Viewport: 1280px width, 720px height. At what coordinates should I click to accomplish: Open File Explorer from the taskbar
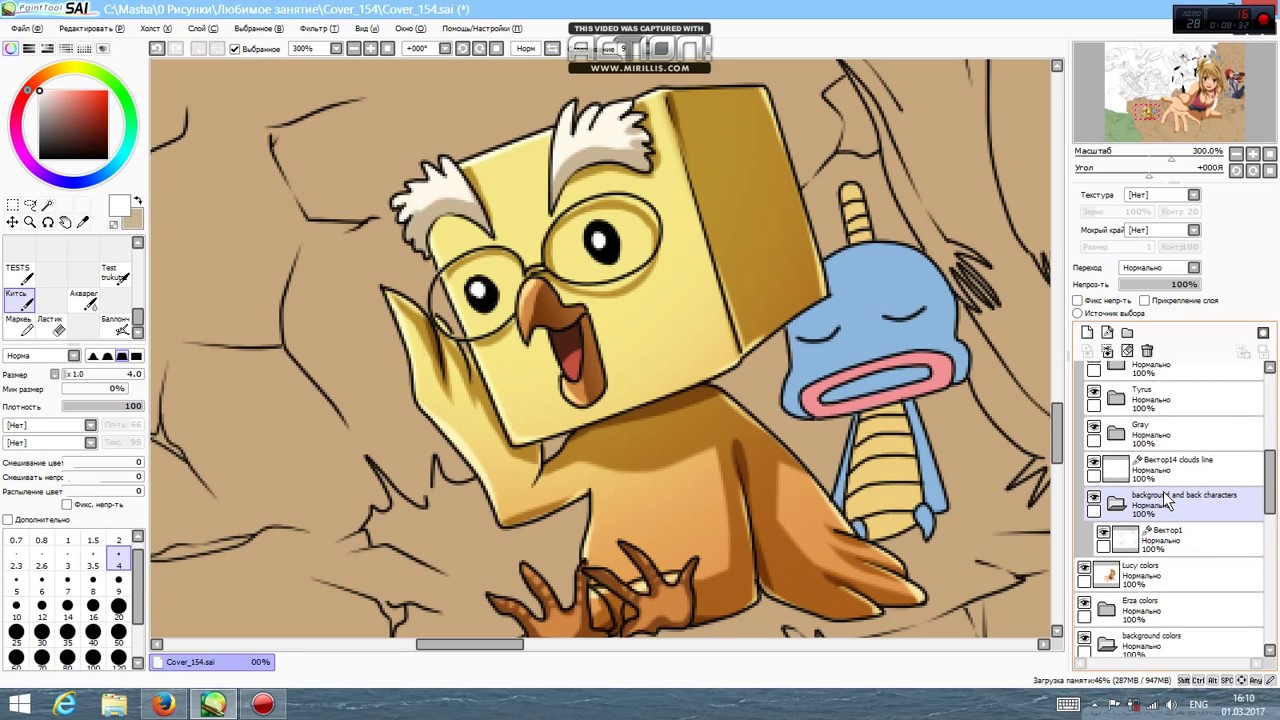tap(114, 704)
